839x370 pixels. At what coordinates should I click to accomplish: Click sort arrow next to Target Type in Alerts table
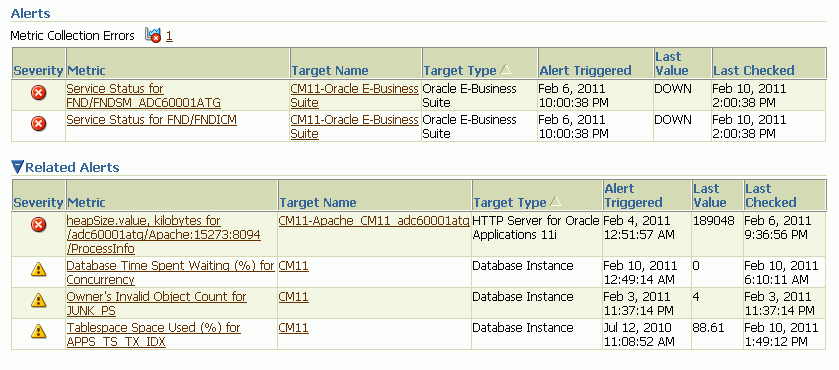[x=505, y=70]
